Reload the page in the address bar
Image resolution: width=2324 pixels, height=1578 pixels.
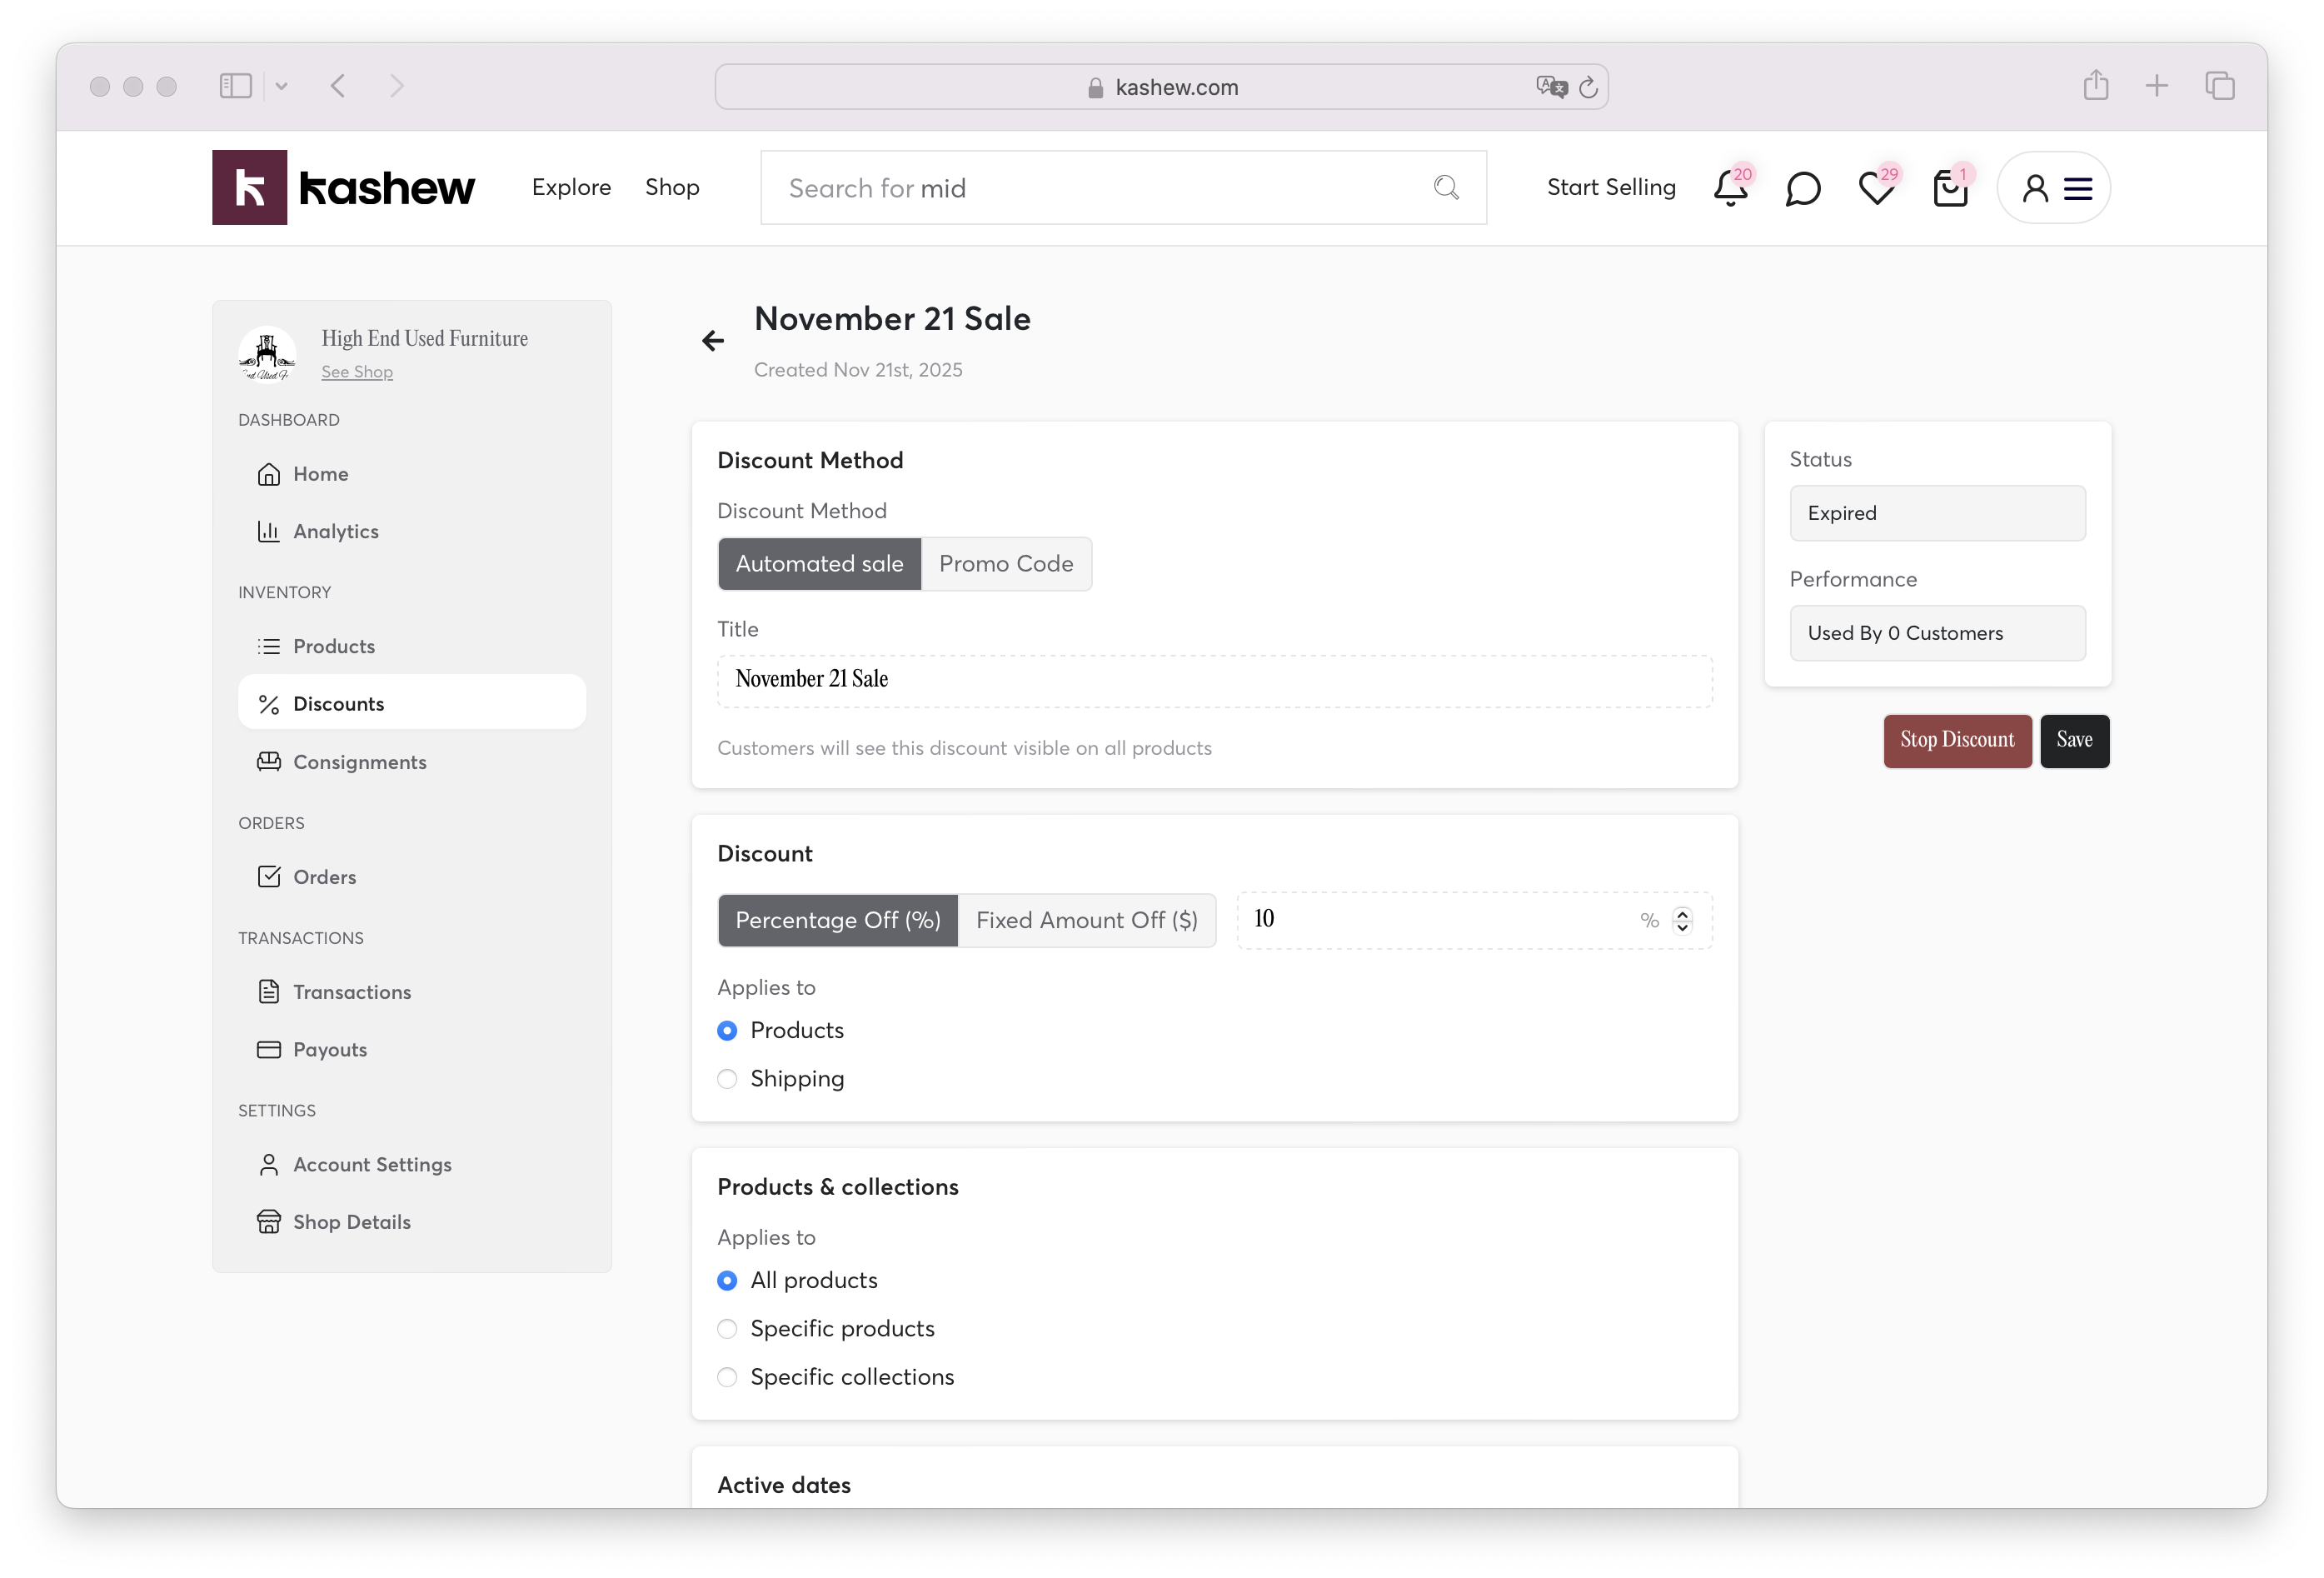pos(1588,88)
